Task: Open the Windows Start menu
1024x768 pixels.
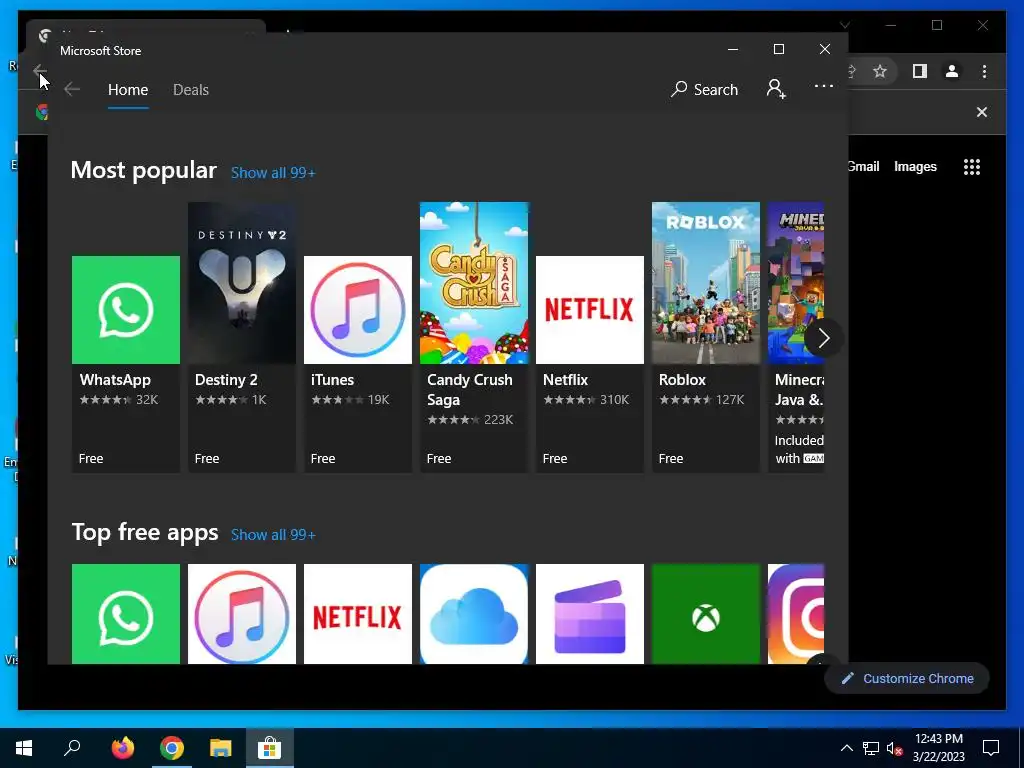Action: pos(24,748)
